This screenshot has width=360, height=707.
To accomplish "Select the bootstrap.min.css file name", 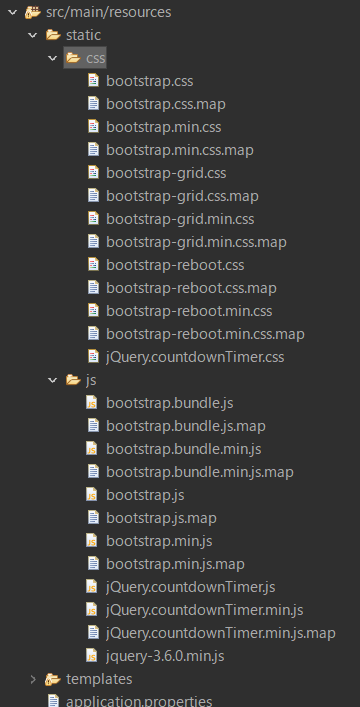I will pos(164,127).
